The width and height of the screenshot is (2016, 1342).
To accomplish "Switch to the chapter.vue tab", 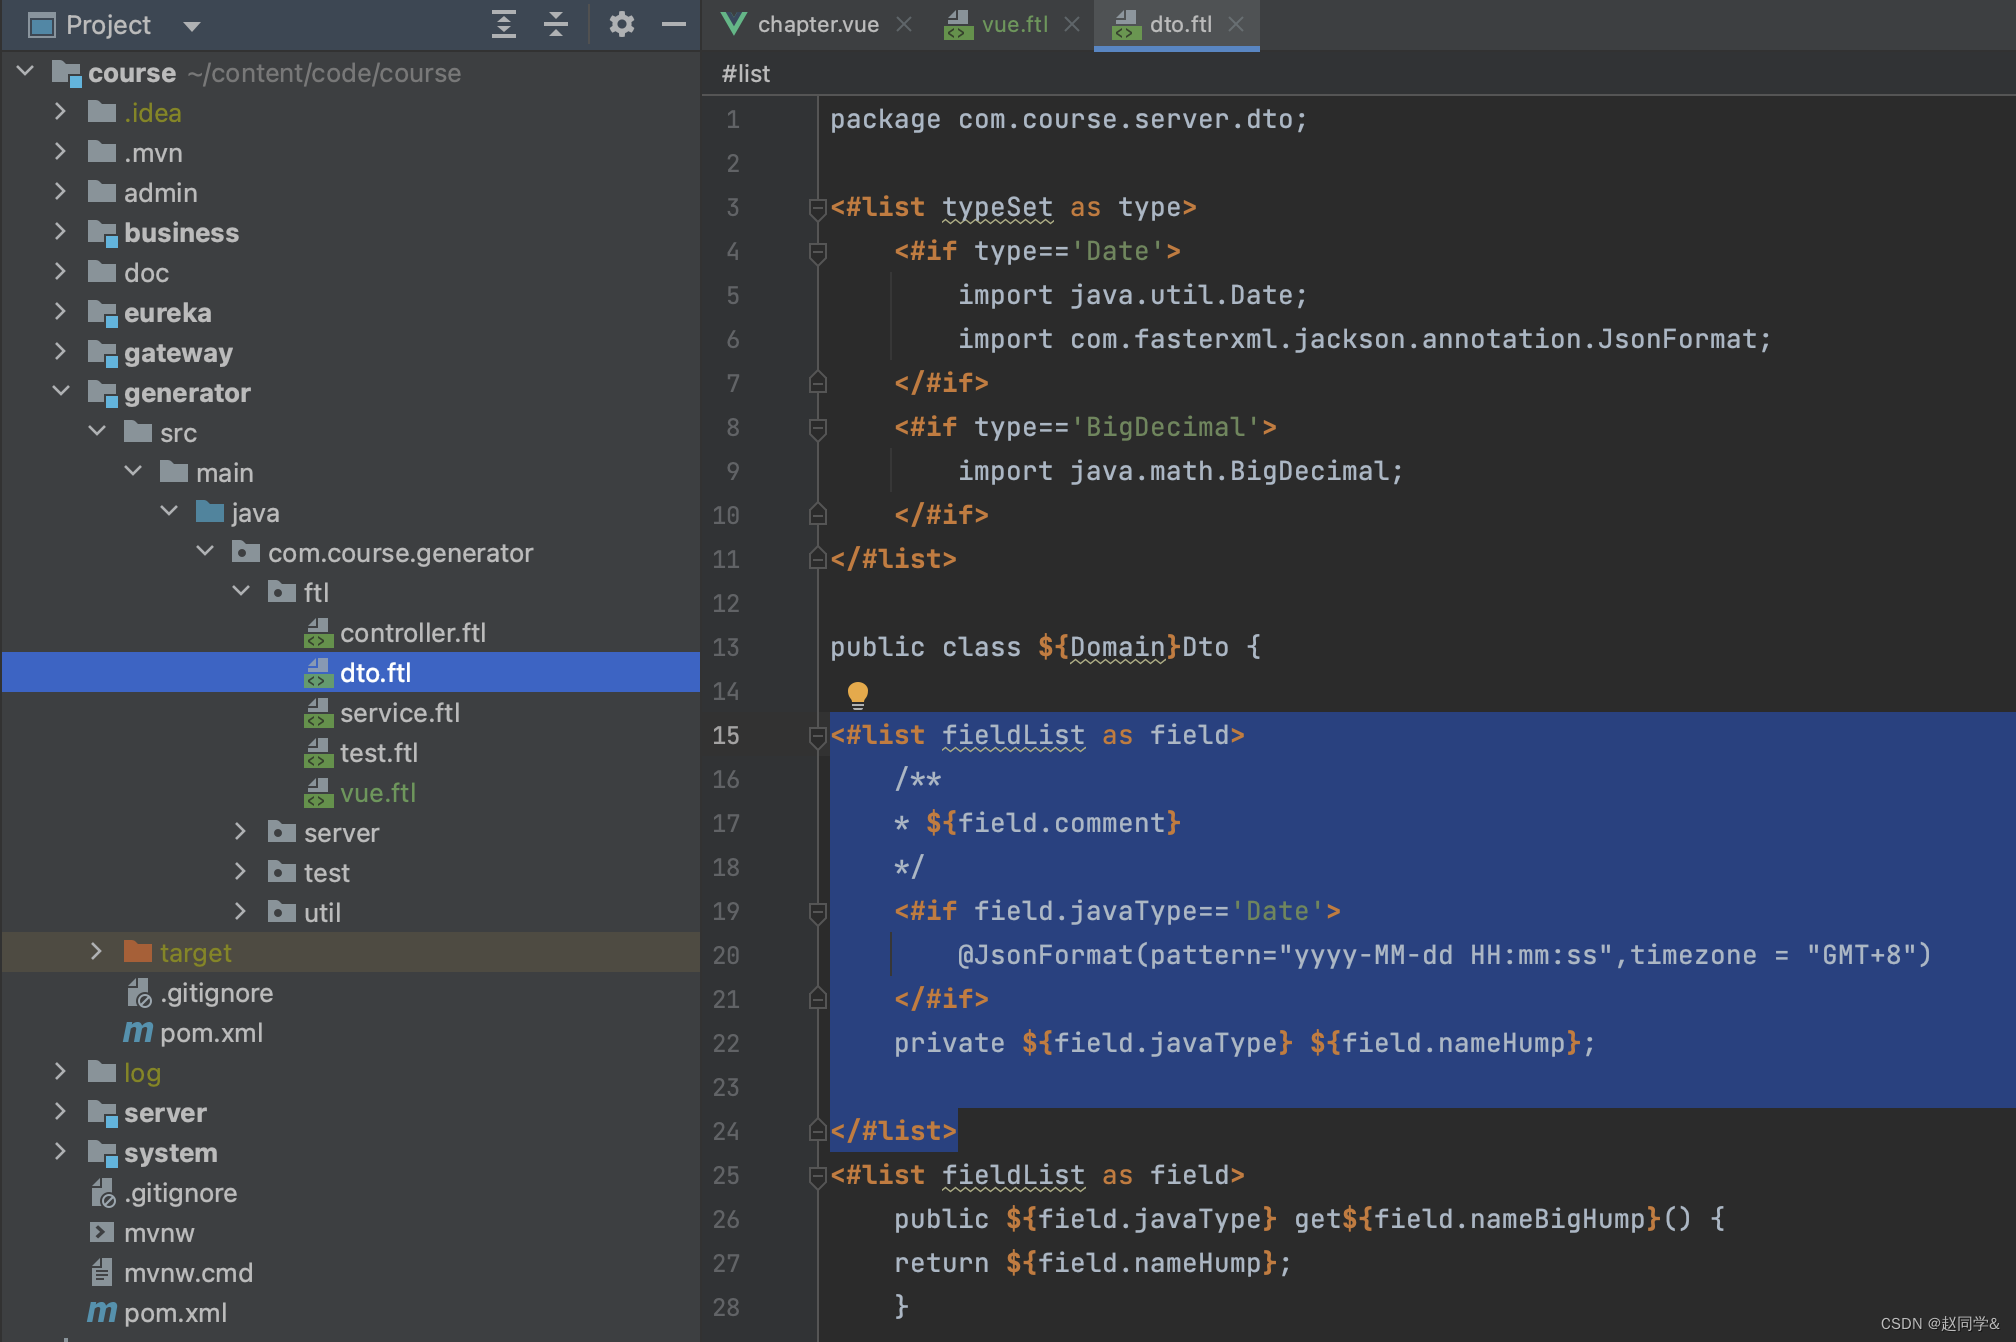I will [x=816, y=24].
